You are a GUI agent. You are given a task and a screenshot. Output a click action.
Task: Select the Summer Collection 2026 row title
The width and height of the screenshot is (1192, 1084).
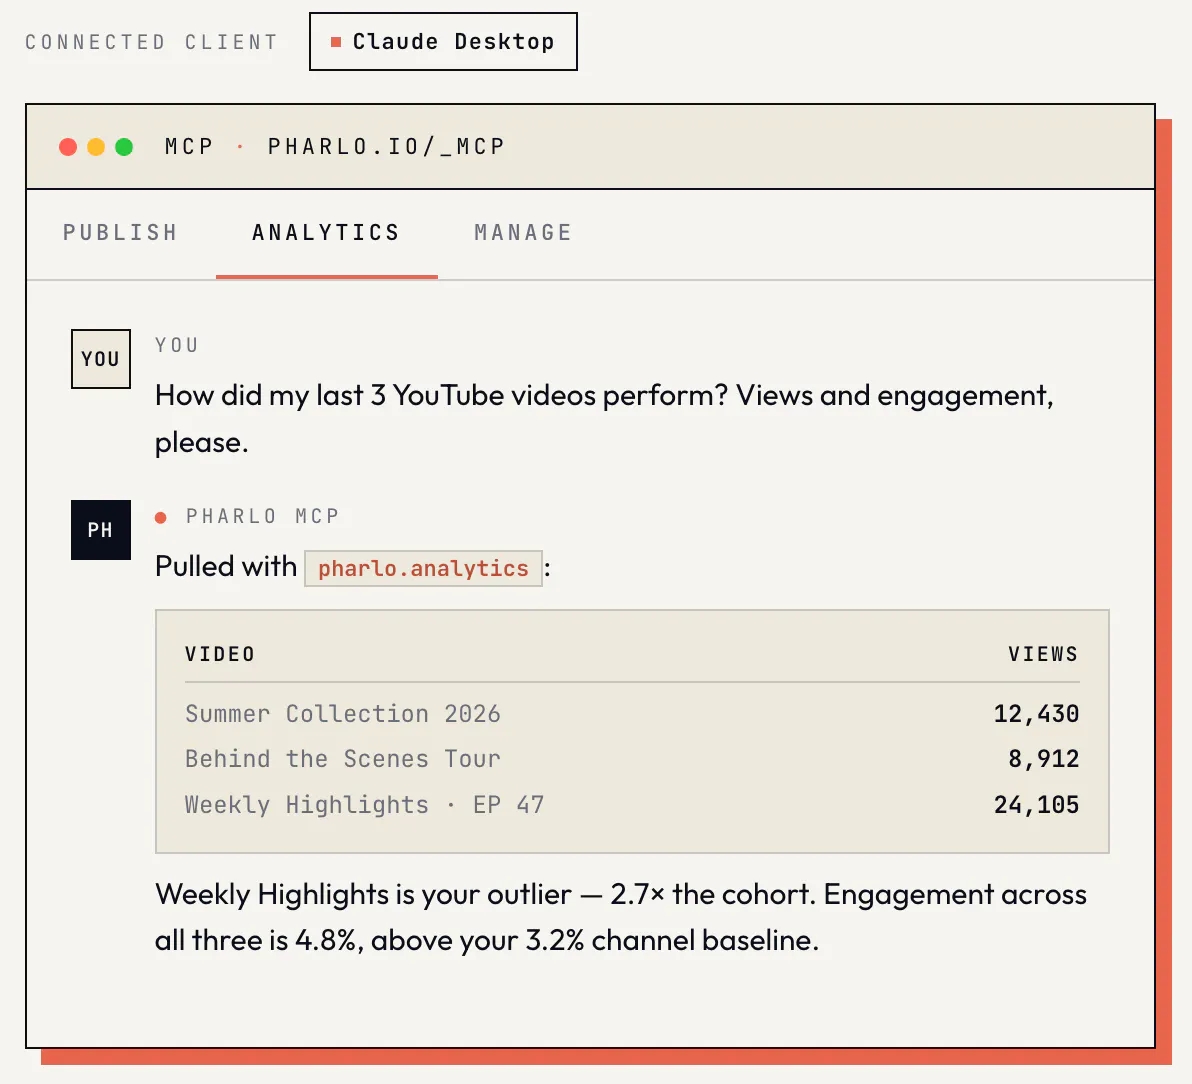click(343, 714)
